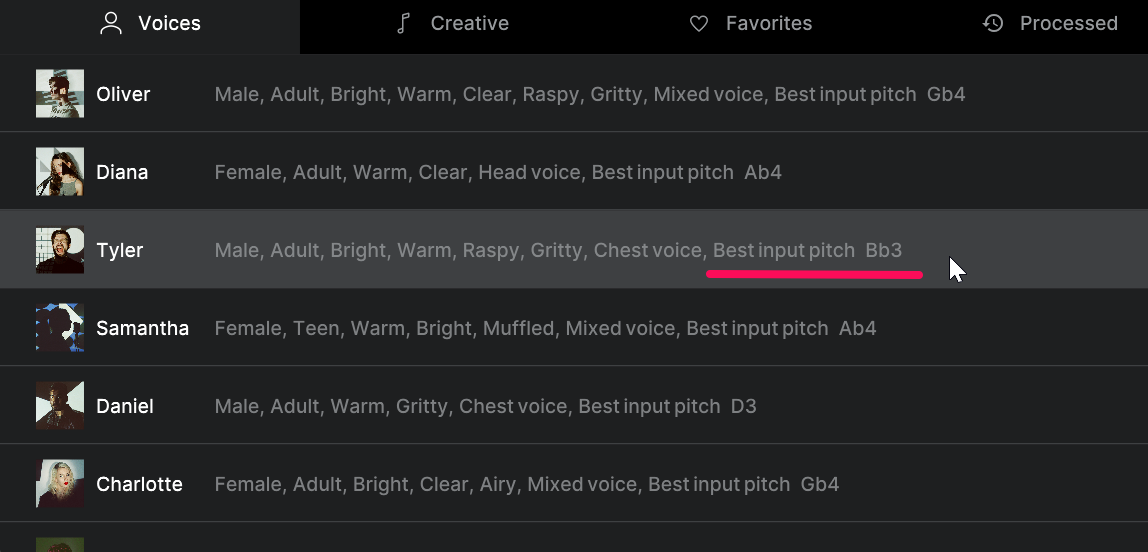Switch to the Favorites tab

pos(750,23)
